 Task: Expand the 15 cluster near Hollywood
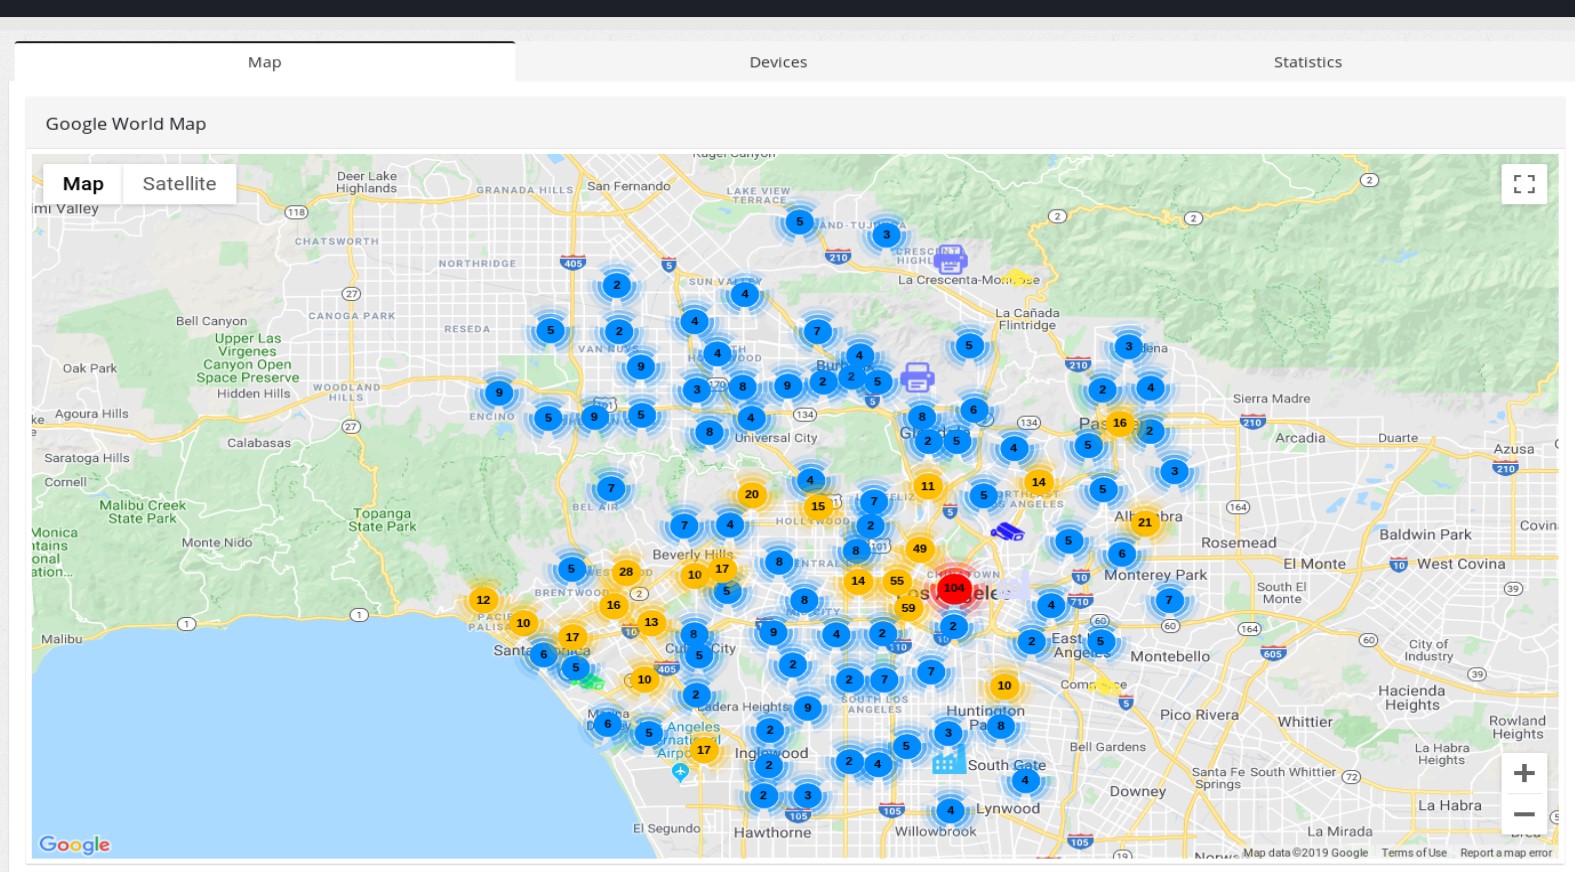[x=818, y=506]
